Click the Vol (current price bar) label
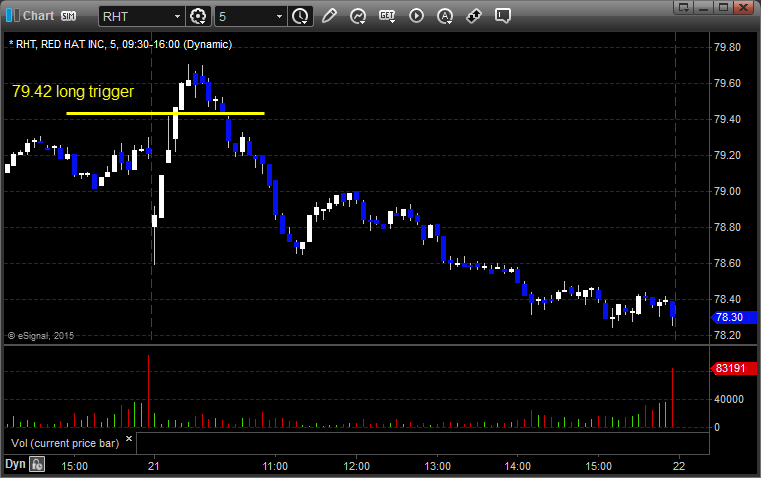Image resolution: width=761 pixels, height=478 pixels. coord(65,443)
